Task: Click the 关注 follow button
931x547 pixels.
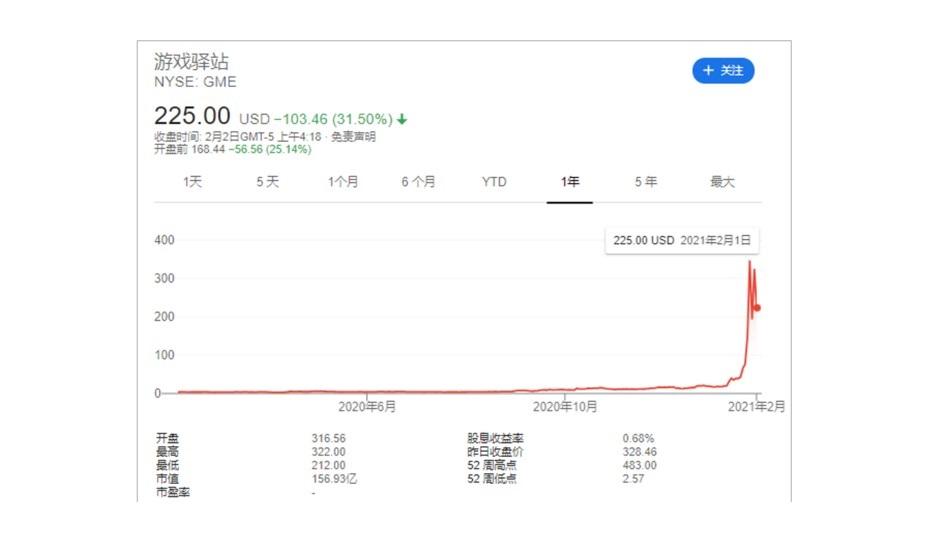Action: [723, 71]
